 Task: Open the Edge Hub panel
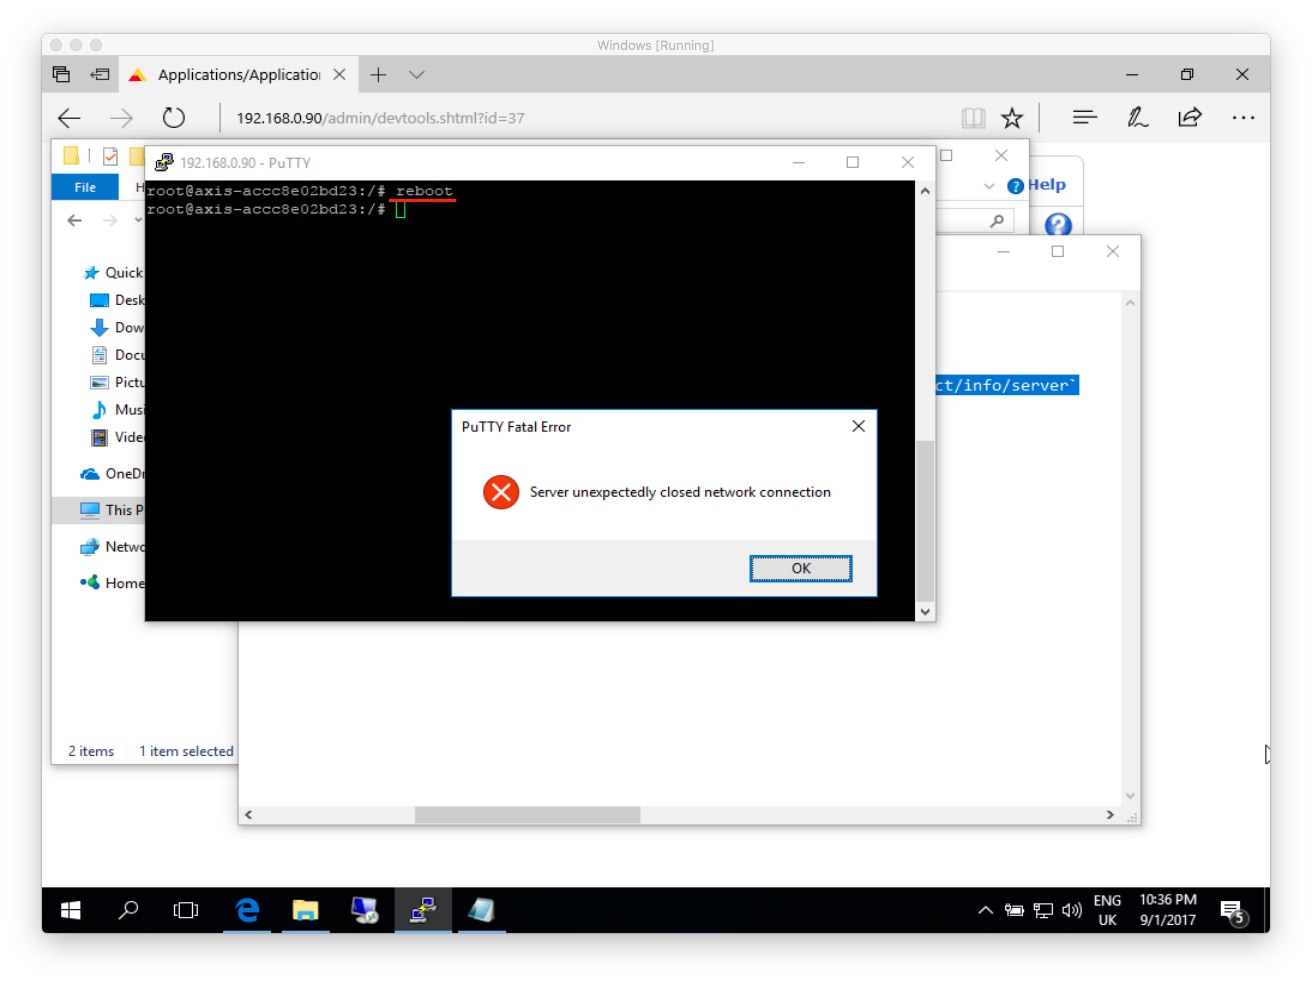[x=1085, y=118]
